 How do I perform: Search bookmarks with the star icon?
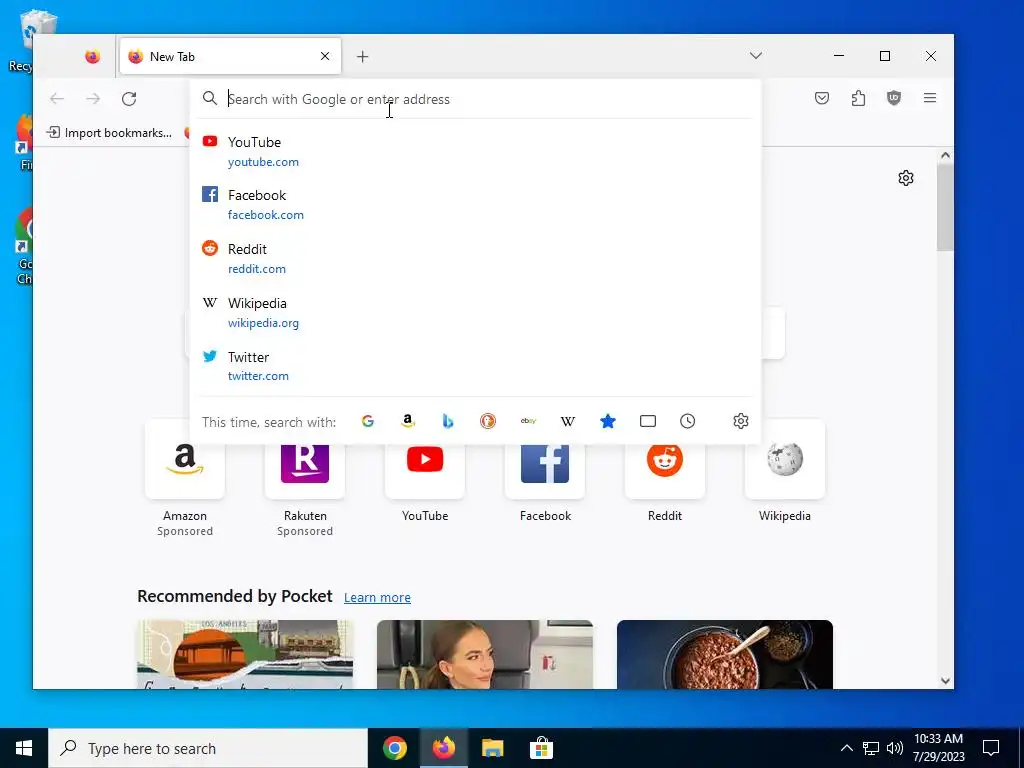tap(608, 421)
